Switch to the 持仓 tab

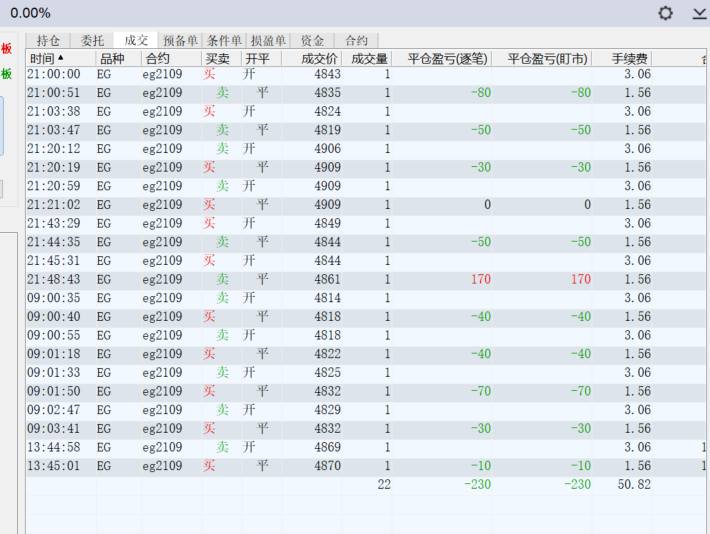(x=48, y=40)
